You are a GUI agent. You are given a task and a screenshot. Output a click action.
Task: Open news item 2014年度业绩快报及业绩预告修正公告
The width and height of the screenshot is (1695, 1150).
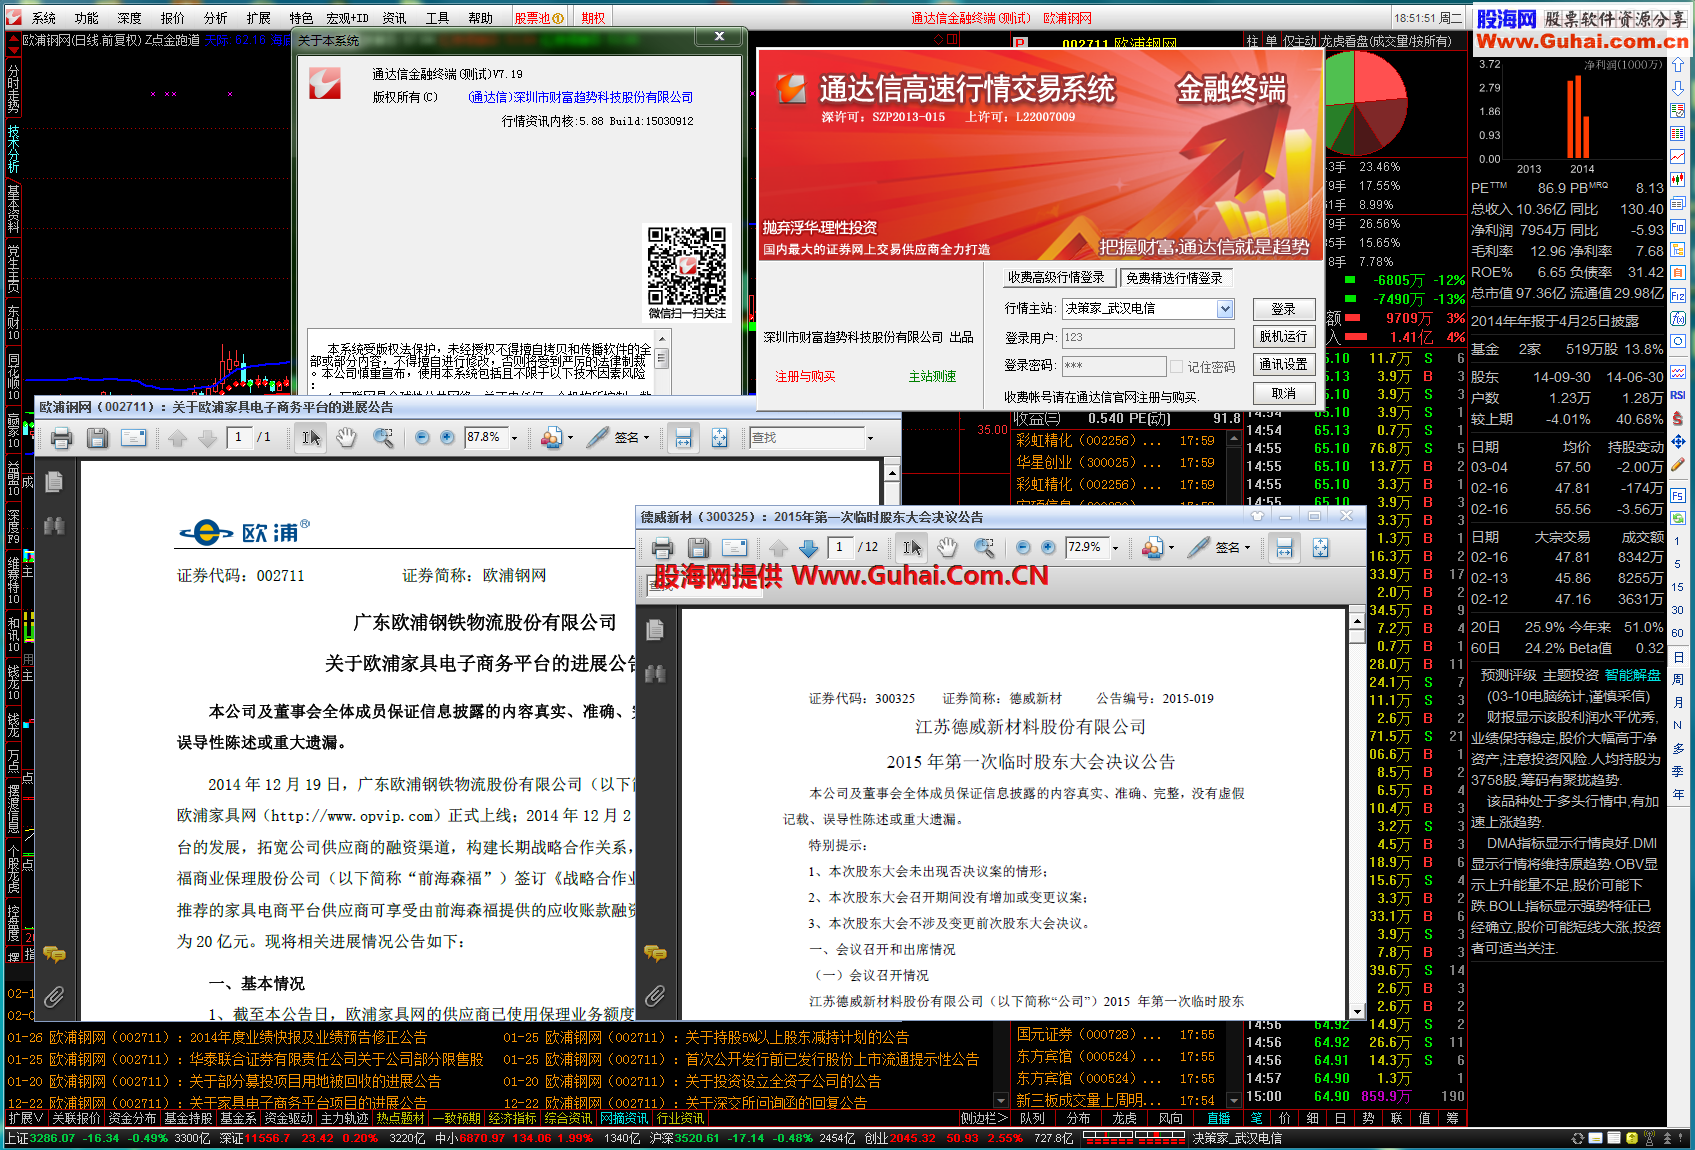308,1038
